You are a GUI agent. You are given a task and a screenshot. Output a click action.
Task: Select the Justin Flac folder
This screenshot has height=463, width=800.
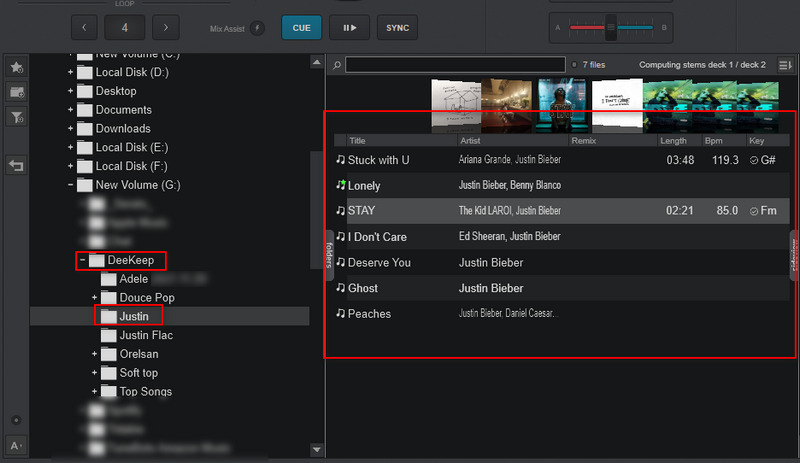(x=146, y=335)
